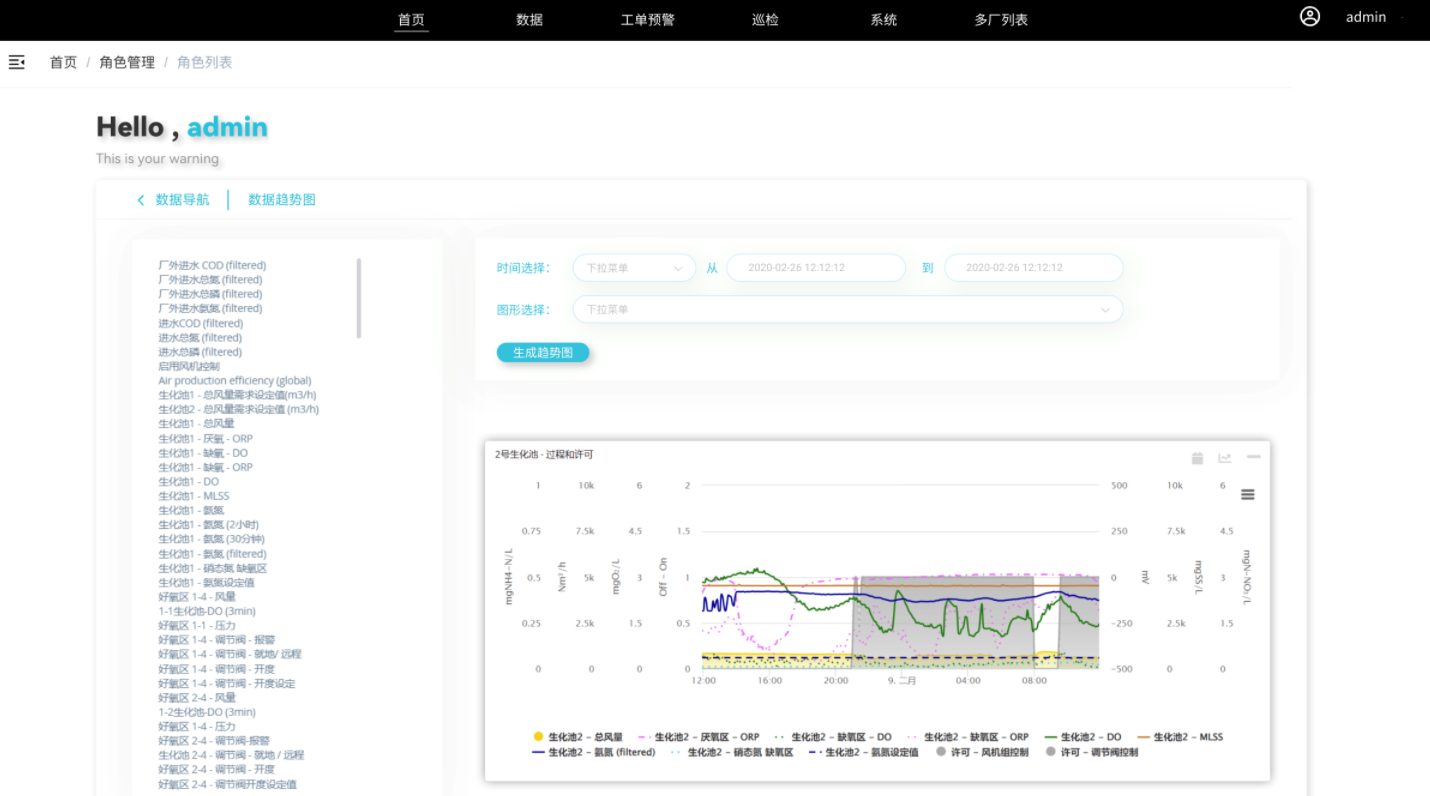The height and width of the screenshot is (796, 1430).
Task: Click the calendar icon on chart card
Action: pyautogui.click(x=1197, y=458)
